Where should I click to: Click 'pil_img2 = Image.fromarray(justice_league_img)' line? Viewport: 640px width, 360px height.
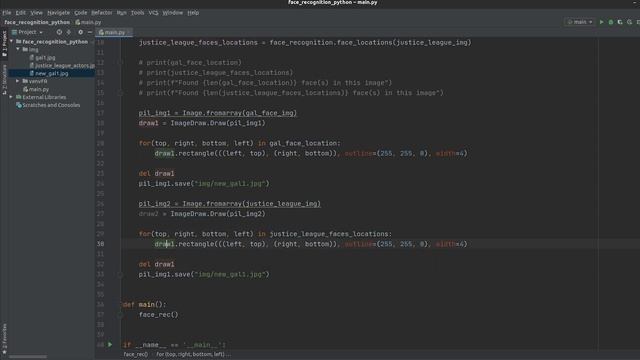[229, 204]
